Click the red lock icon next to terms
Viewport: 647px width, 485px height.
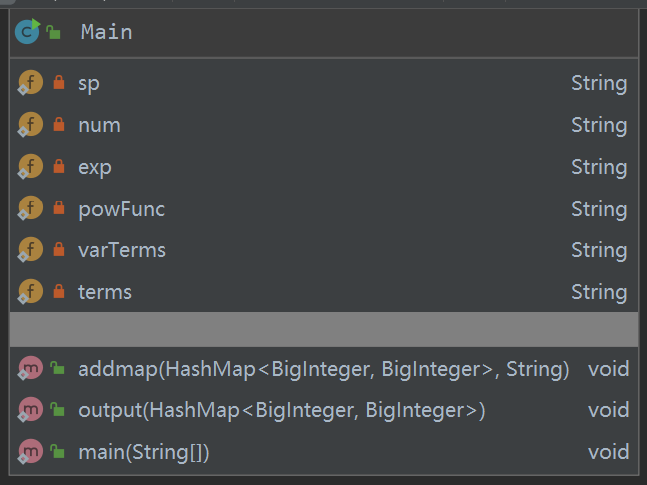click(59, 292)
